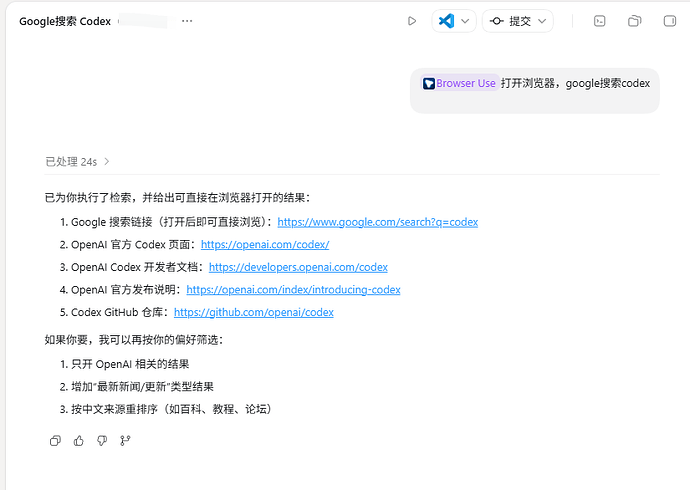Click the copy windows icon in header
Viewport: 690px width, 490px height.
tap(635, 21)
